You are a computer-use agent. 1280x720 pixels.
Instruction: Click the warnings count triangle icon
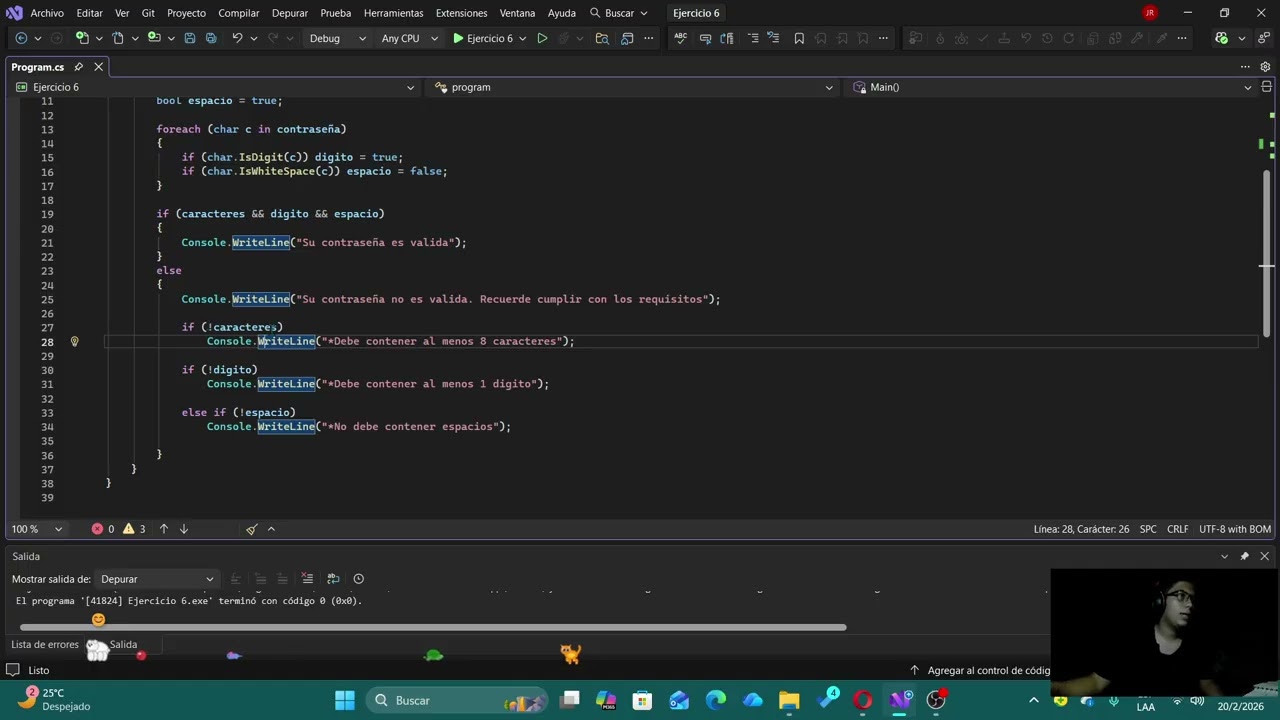click(x=128, y=529)
